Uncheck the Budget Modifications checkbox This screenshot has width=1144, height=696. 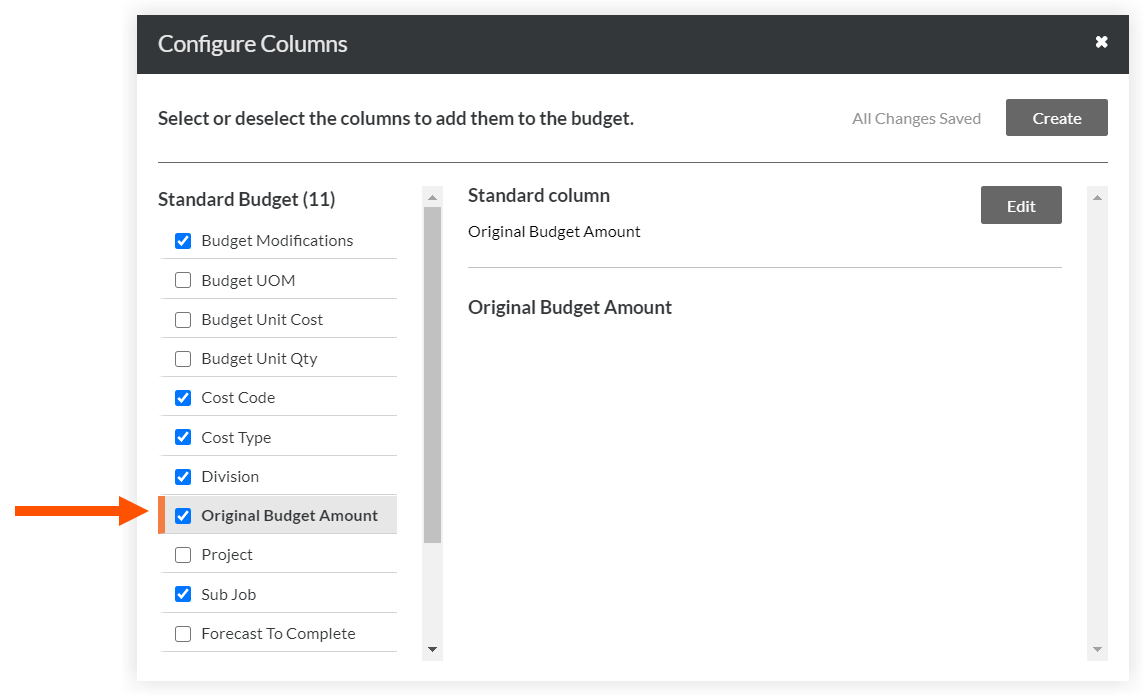coord(183,241)
